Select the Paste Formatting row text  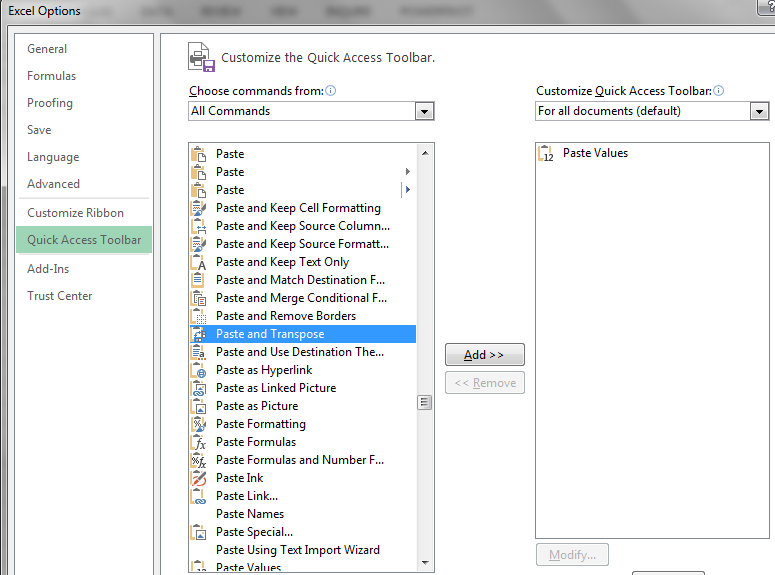(x=261, y=424)
